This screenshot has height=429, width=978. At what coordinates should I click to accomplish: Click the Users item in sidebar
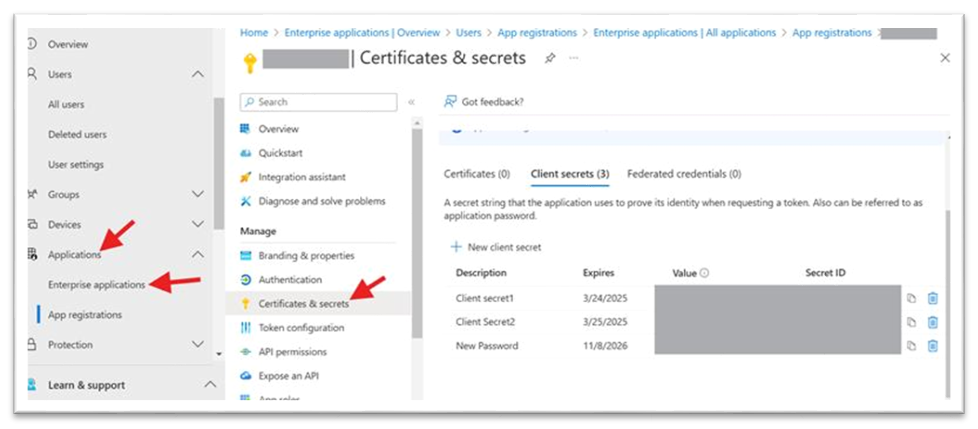60,74
